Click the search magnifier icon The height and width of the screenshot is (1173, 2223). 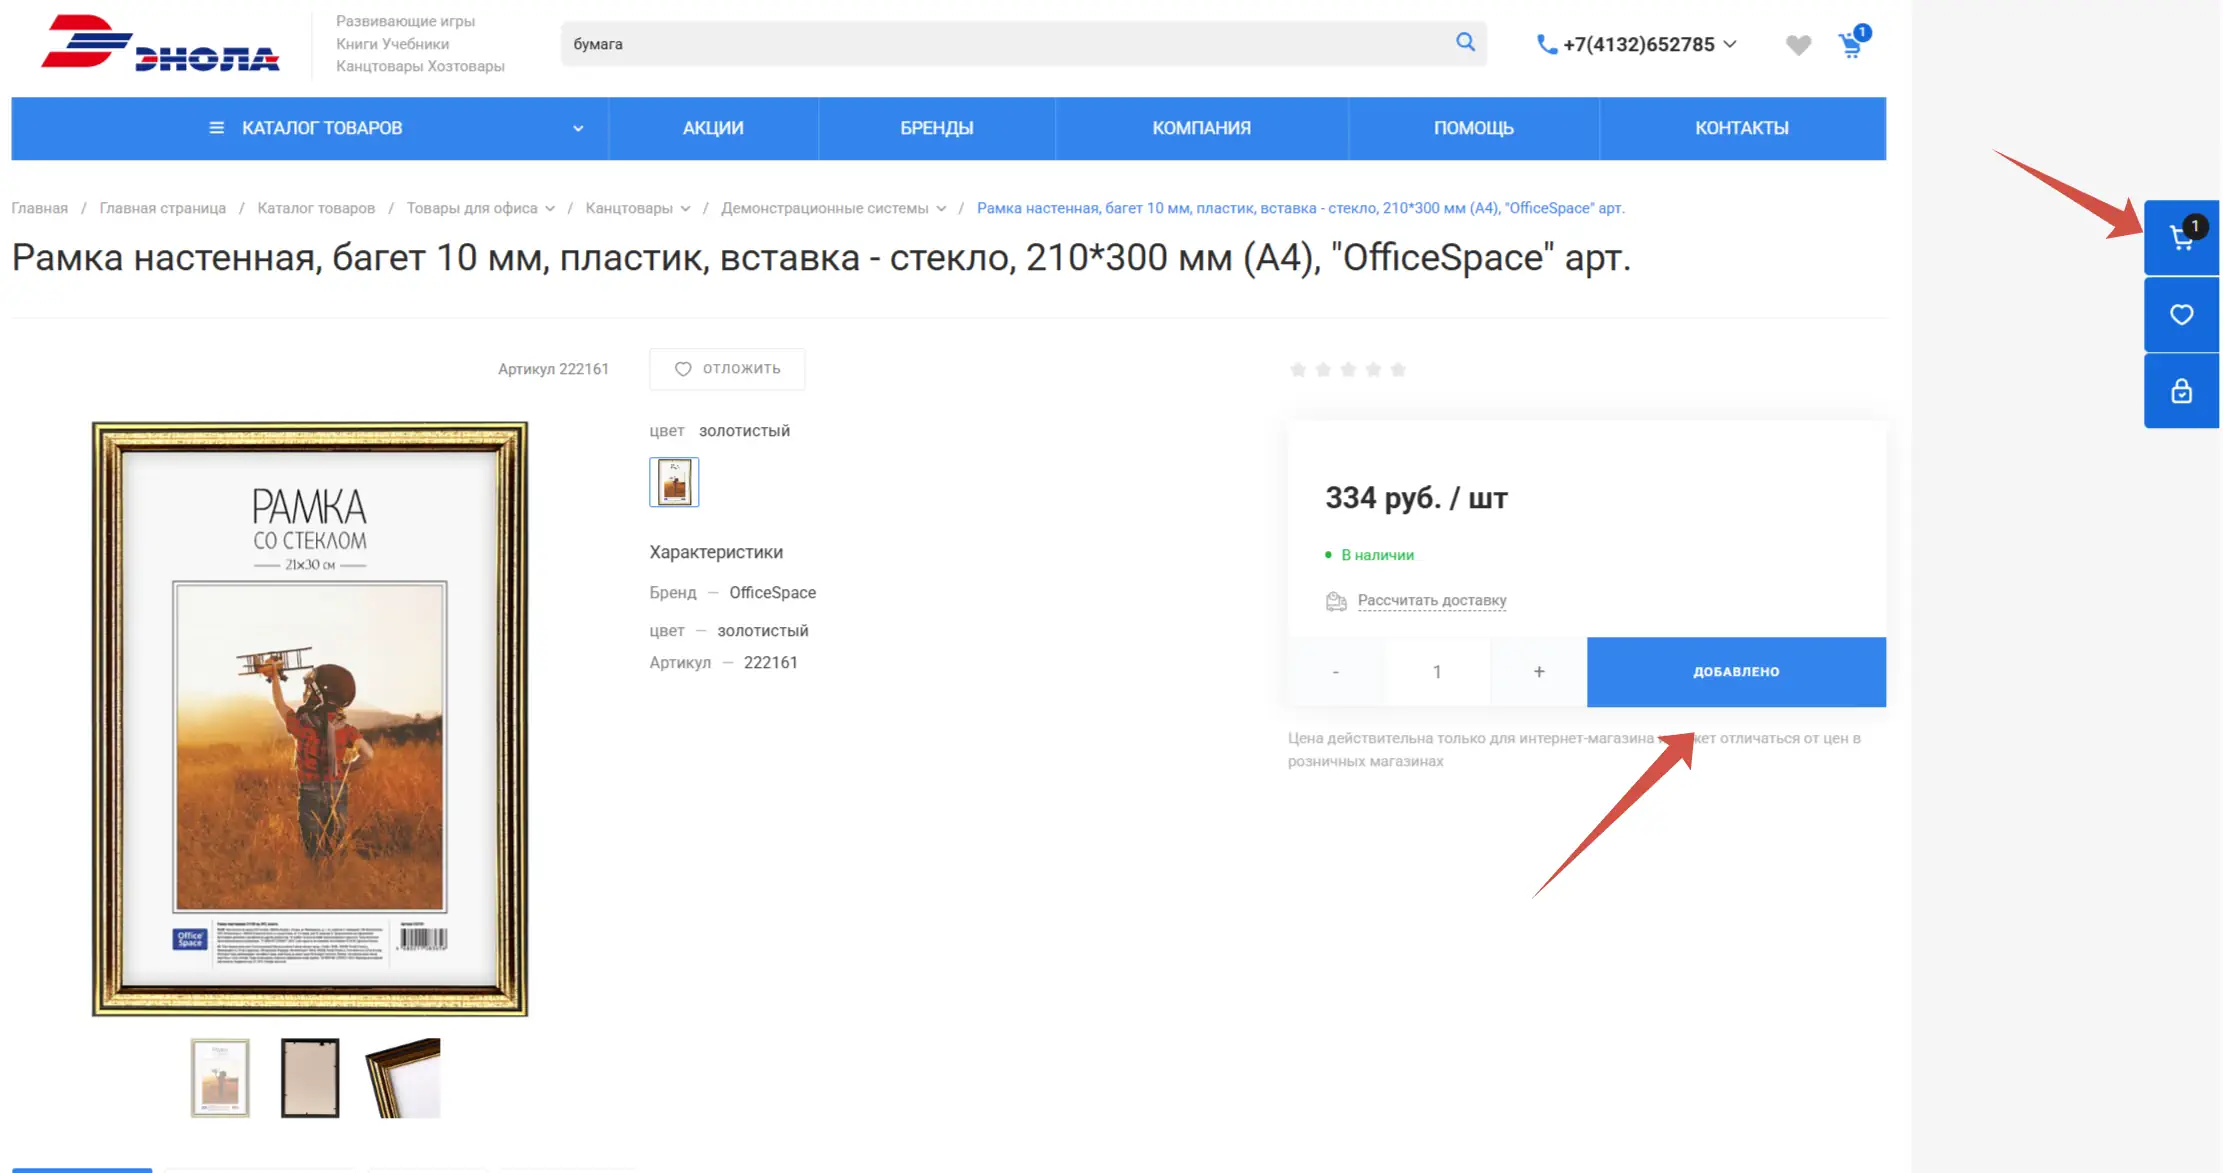coord(1465,42)
